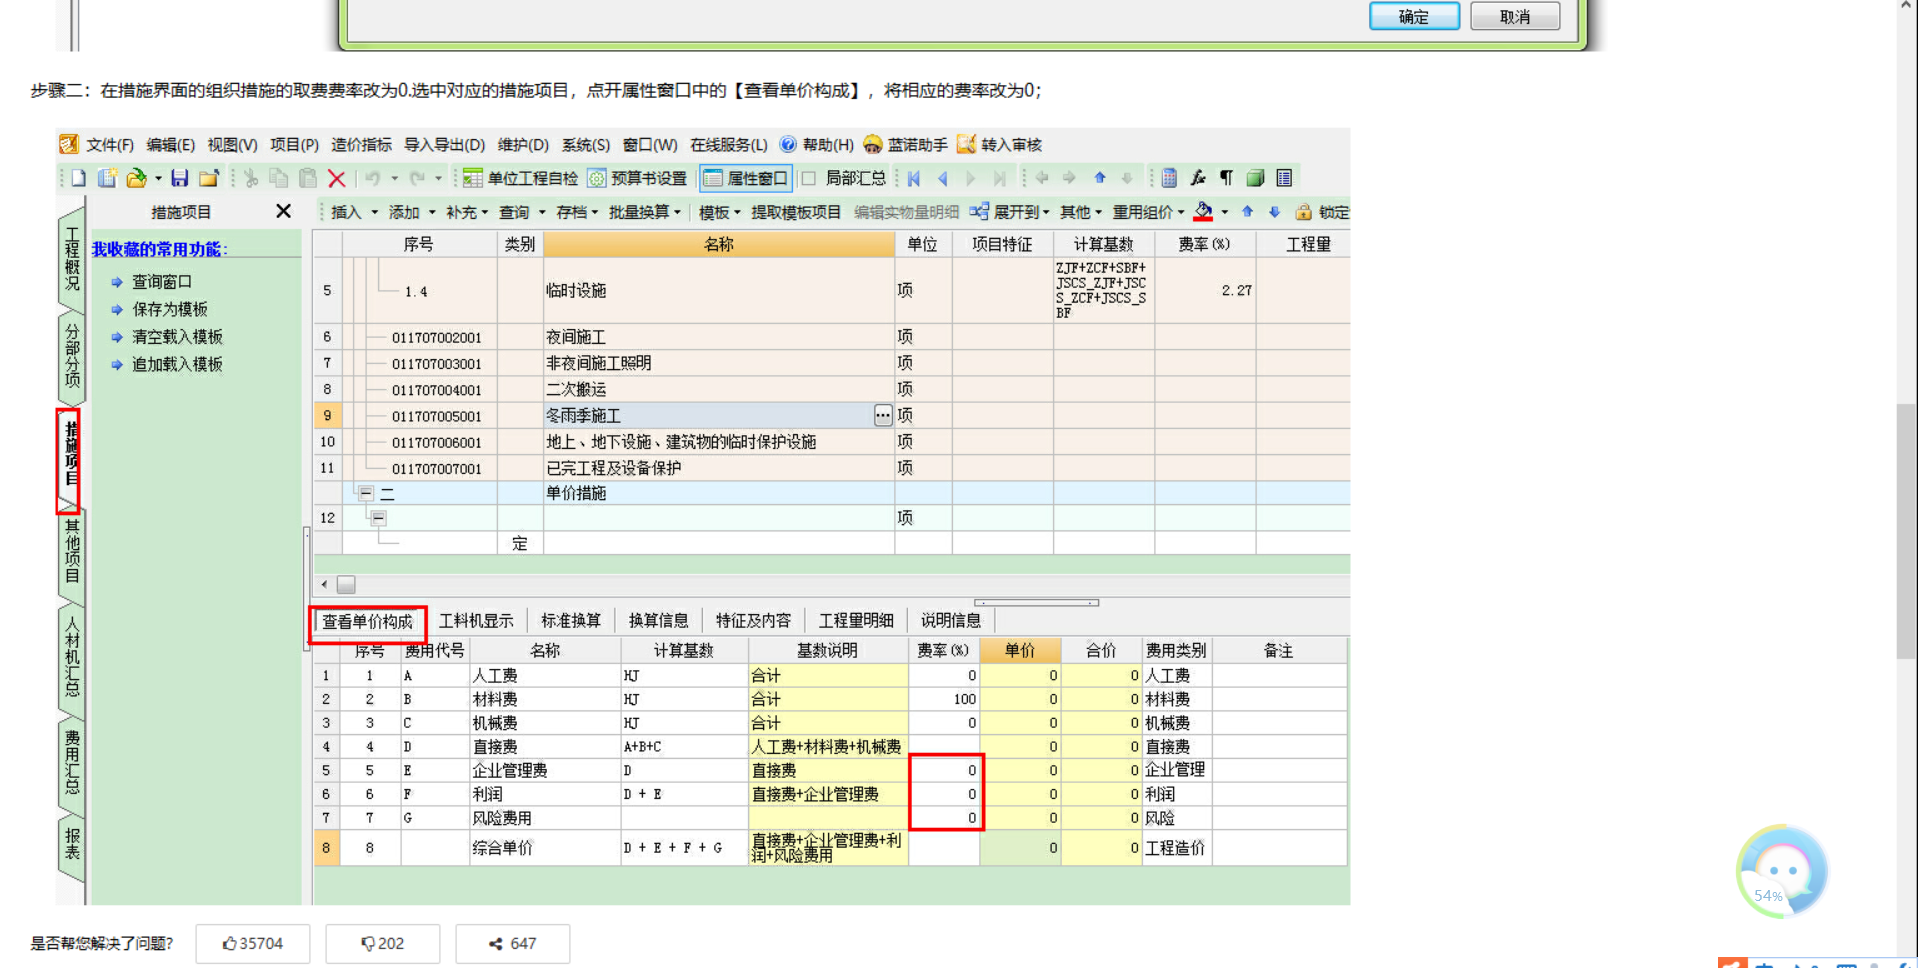Toggle the 属性窗口 button
1918x968 pixels.
746,178
